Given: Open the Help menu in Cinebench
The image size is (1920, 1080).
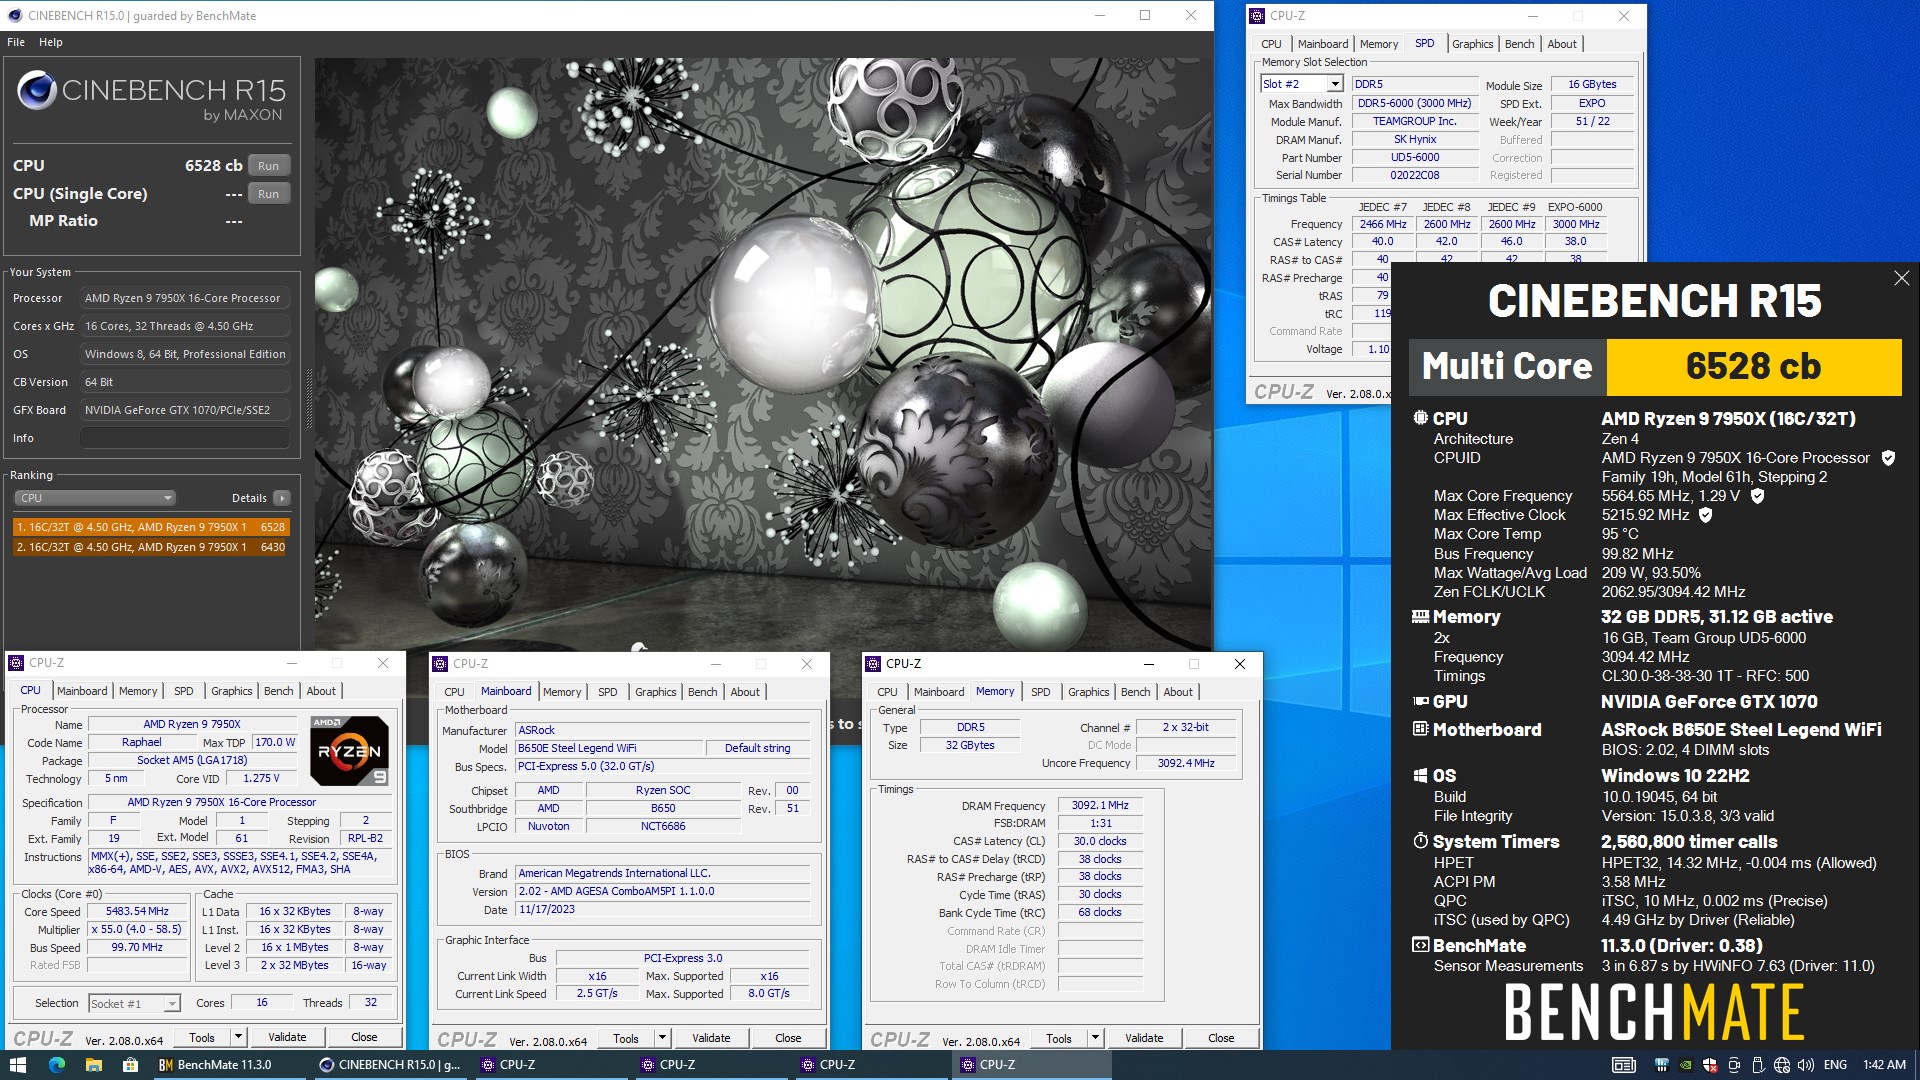Looking at the screenshot, I should click(51, 42).
